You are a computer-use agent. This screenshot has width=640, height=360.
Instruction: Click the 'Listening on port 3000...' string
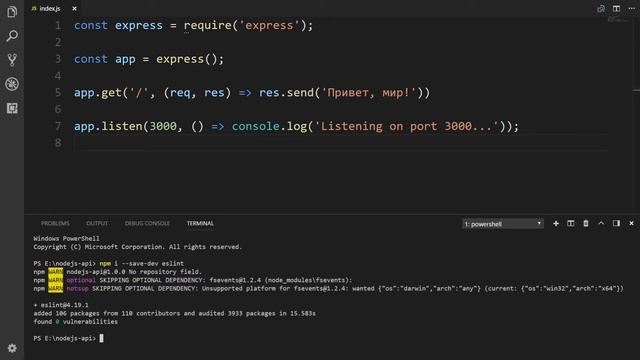tap(407, 126)
